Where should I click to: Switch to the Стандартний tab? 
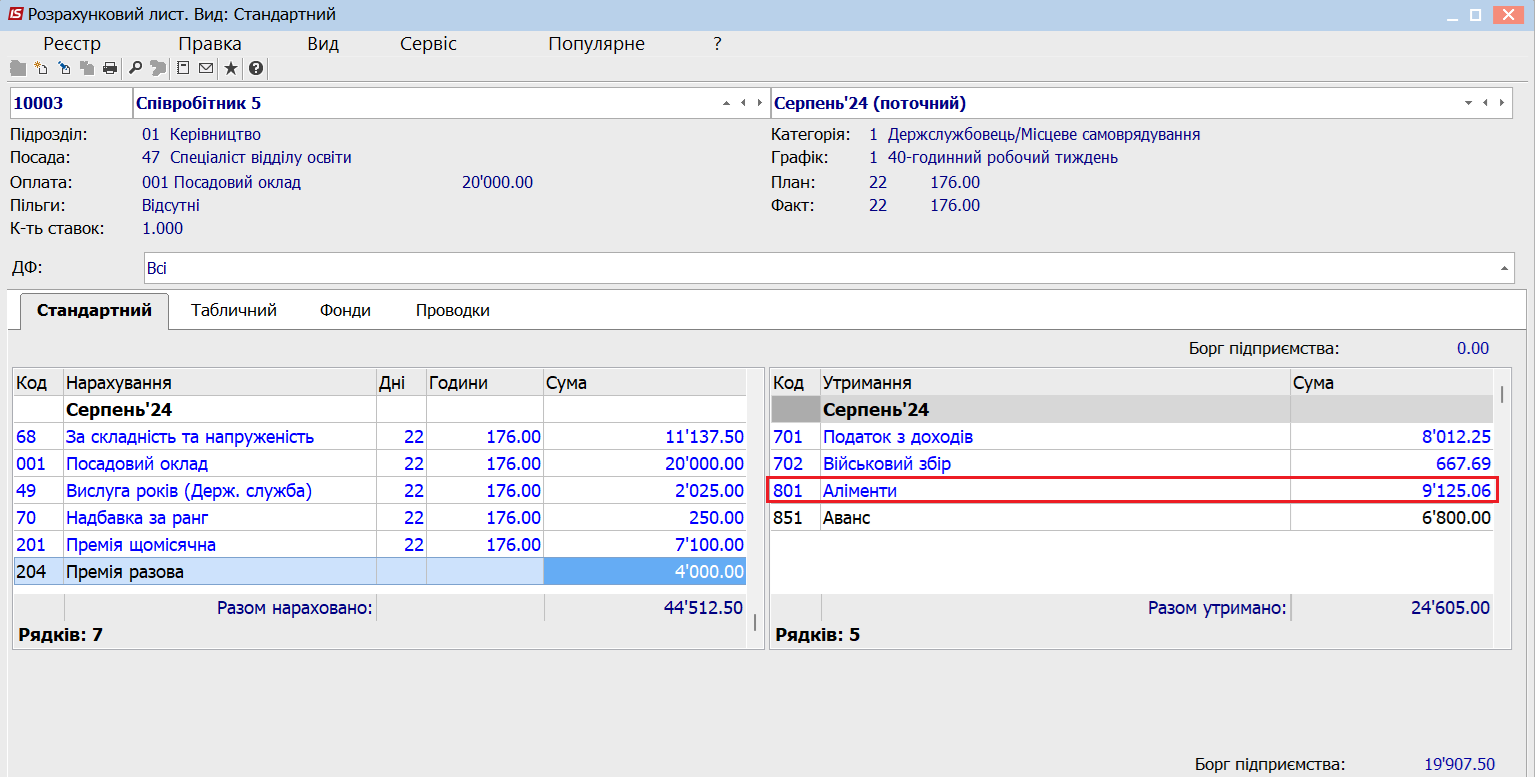point(94,310)
